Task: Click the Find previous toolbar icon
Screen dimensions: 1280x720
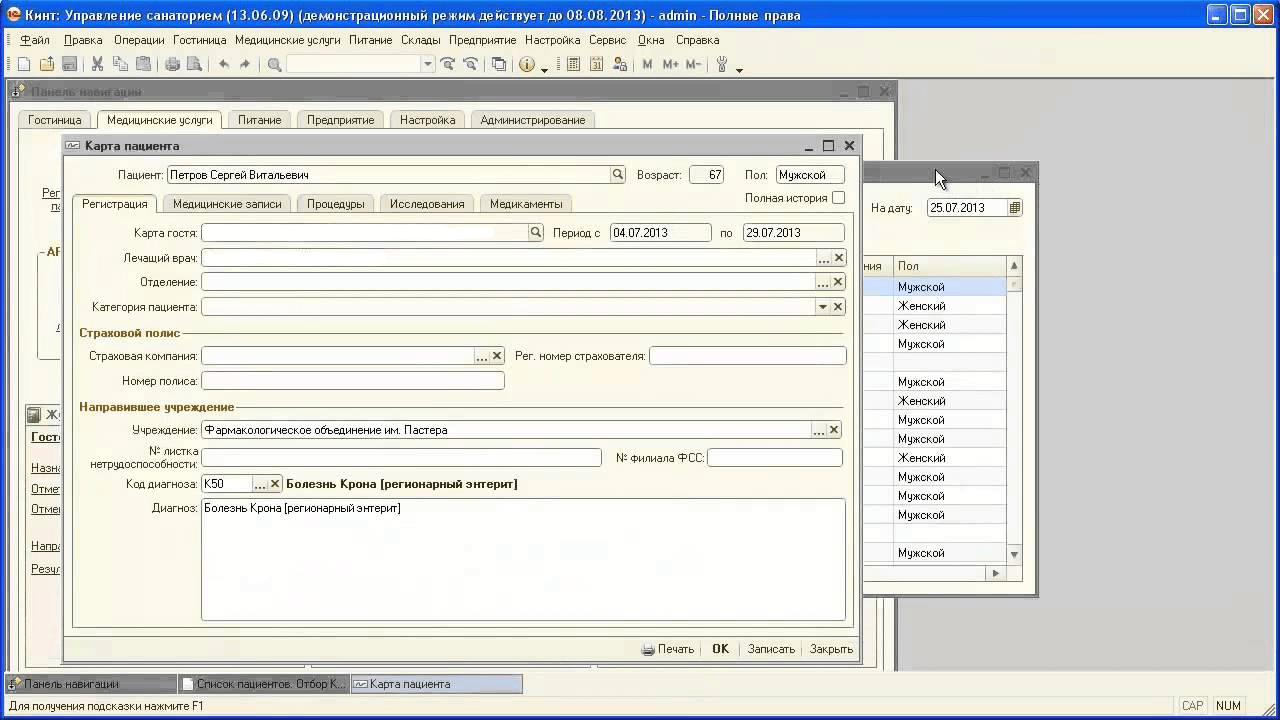Action: click(x=469, y=64)
